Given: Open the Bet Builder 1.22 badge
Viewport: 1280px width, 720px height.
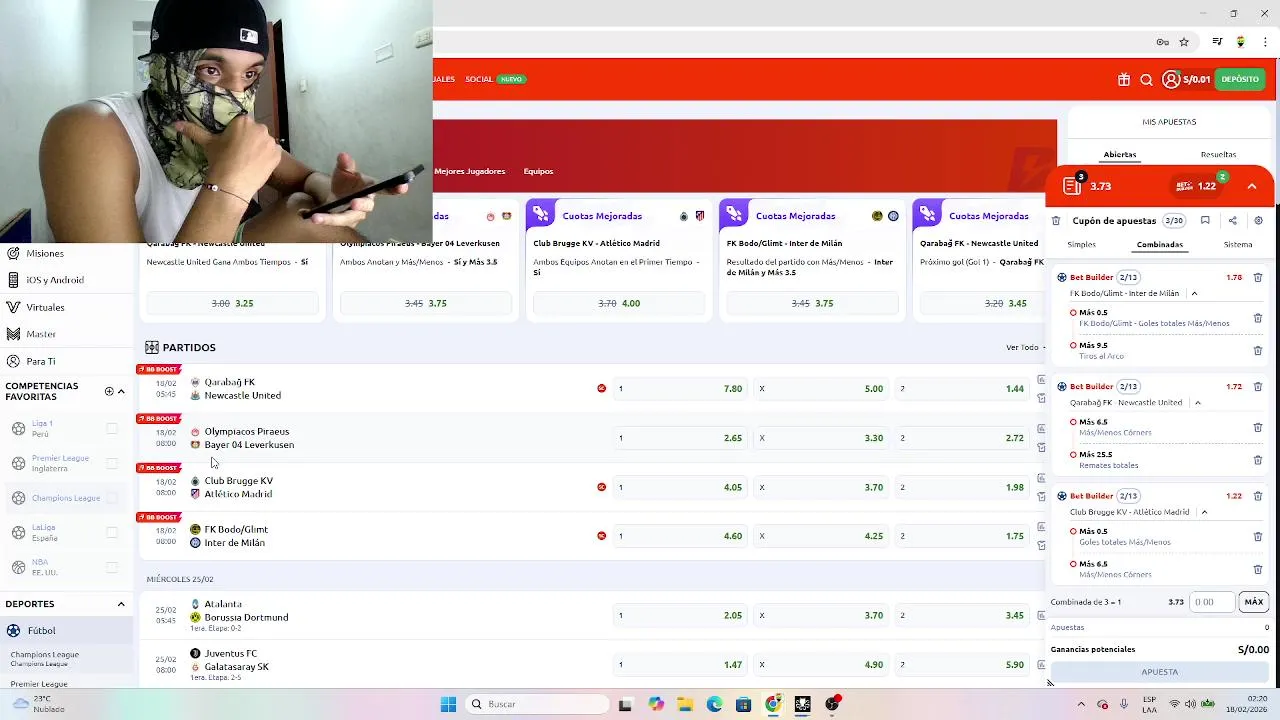Looking at the screenshot, I should [x=1196, y=186].
